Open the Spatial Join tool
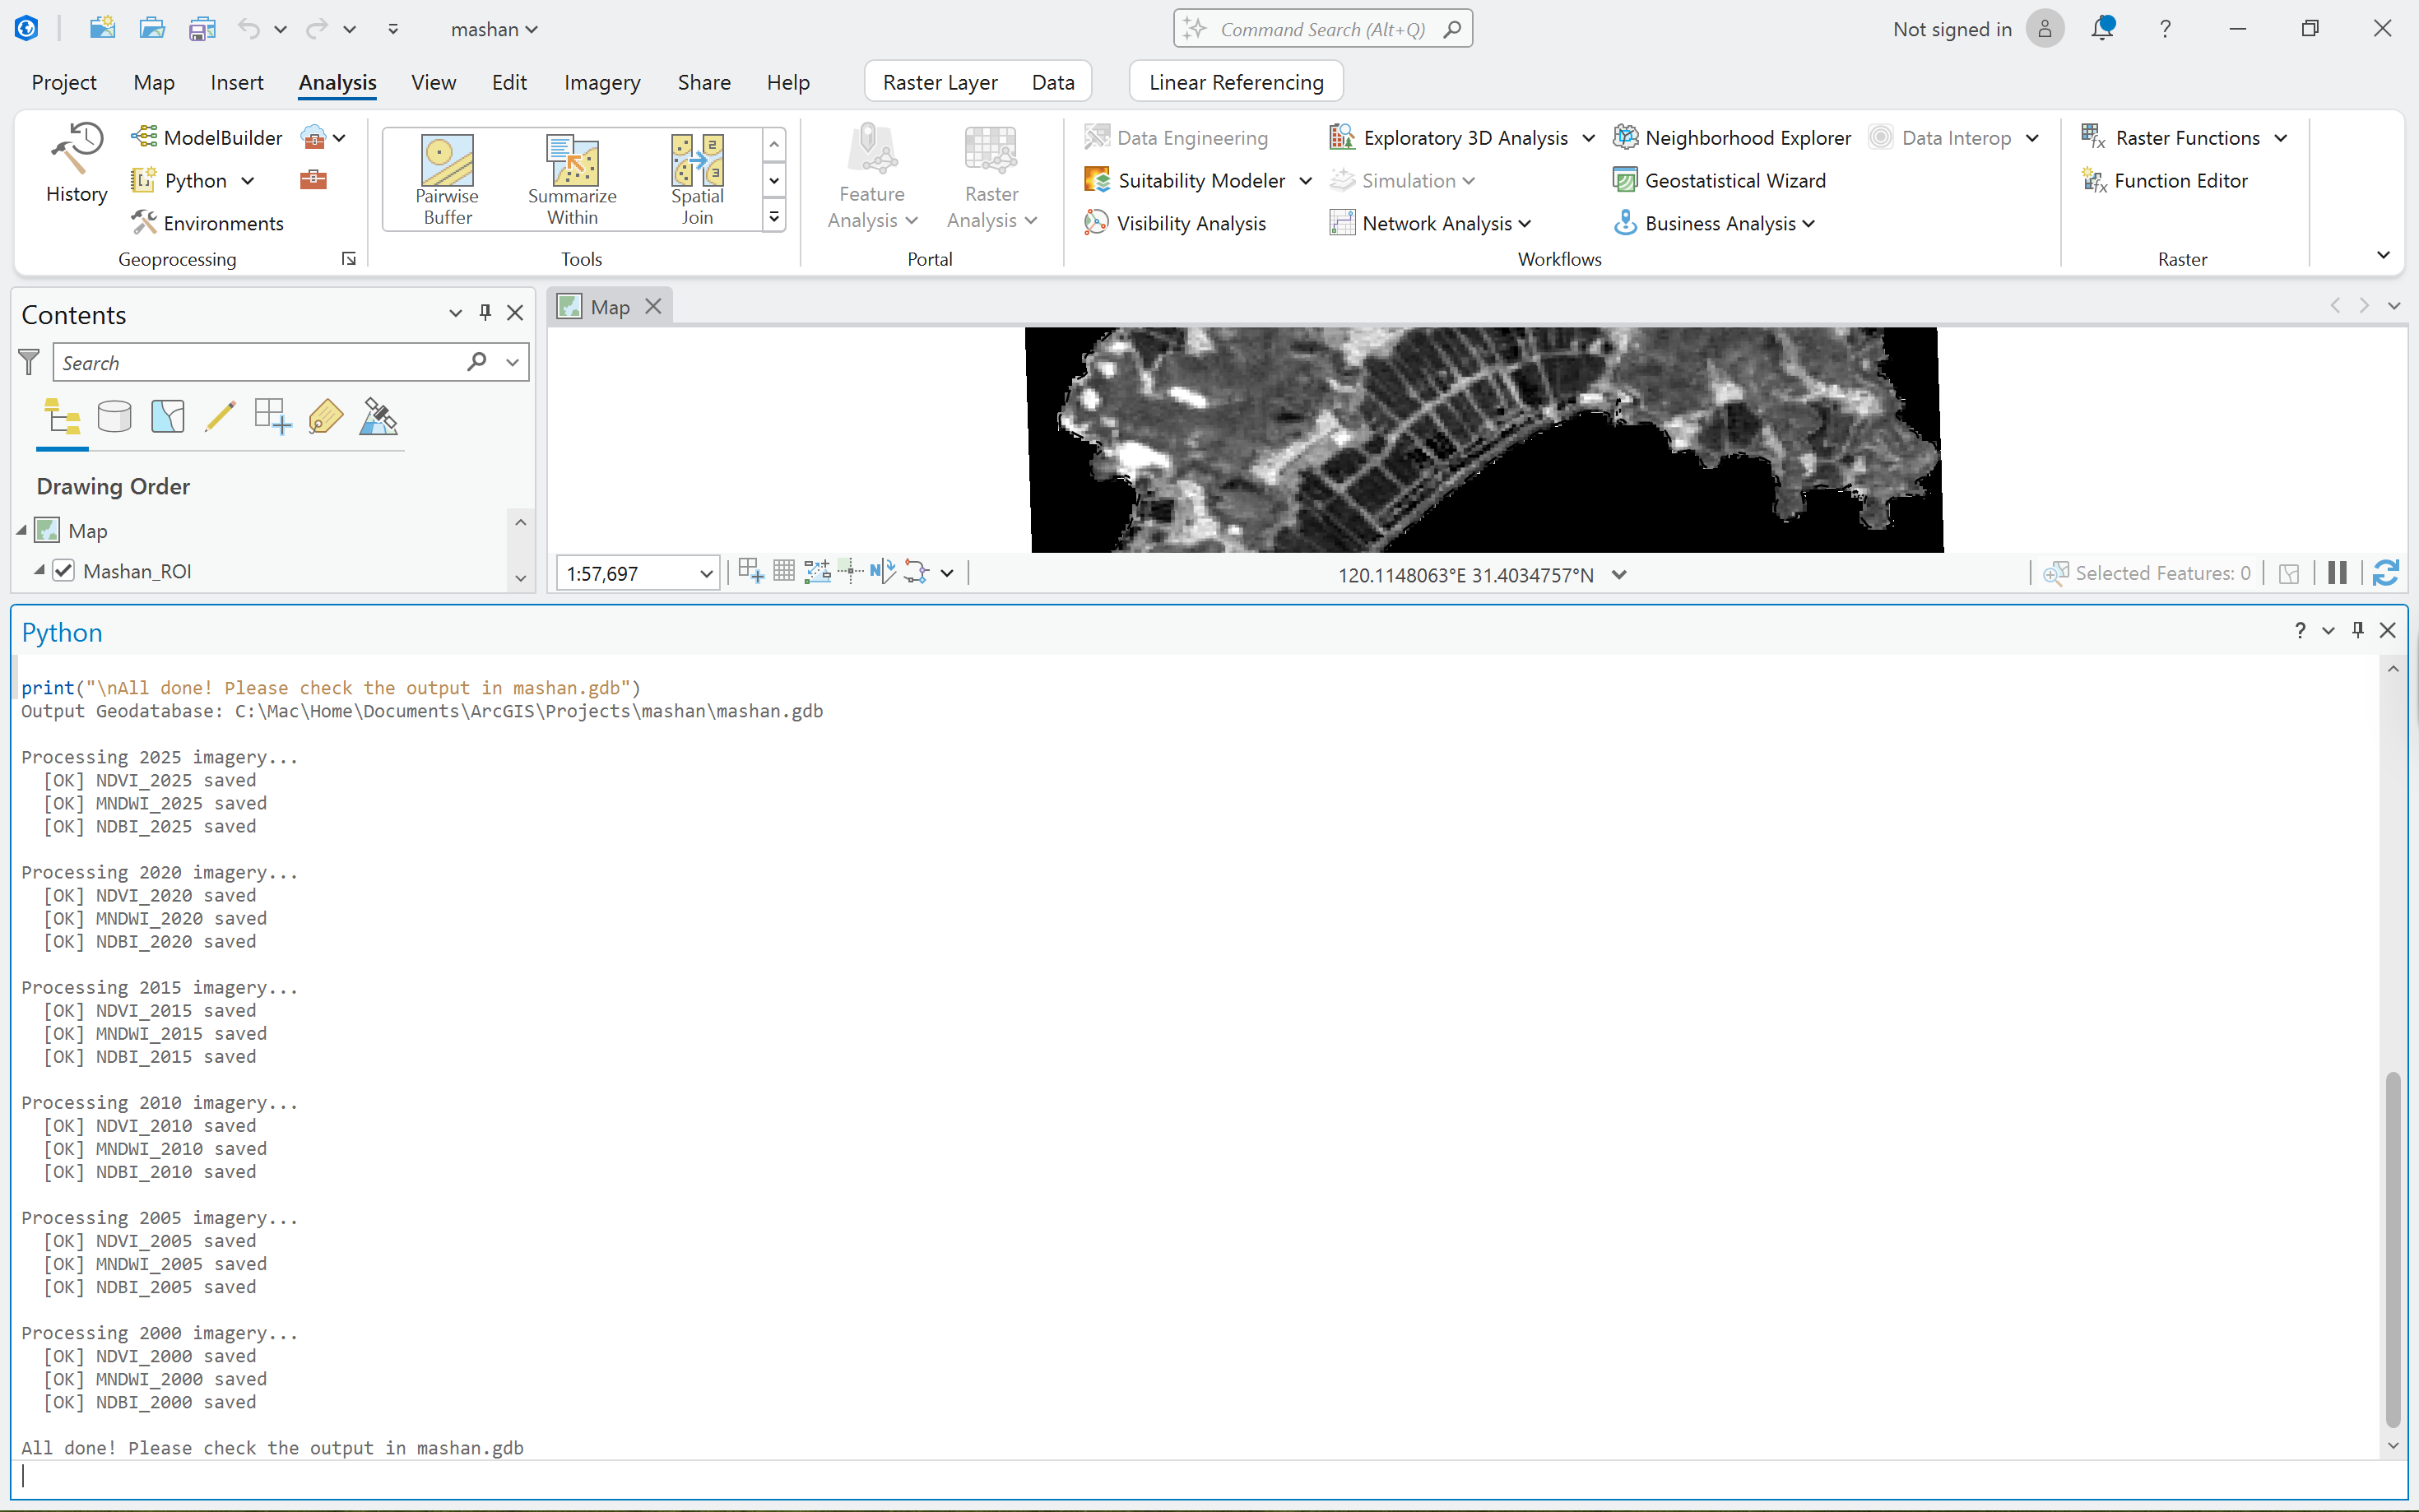The height and width of the screenshot is (1512, 2419). coord(697,180)
